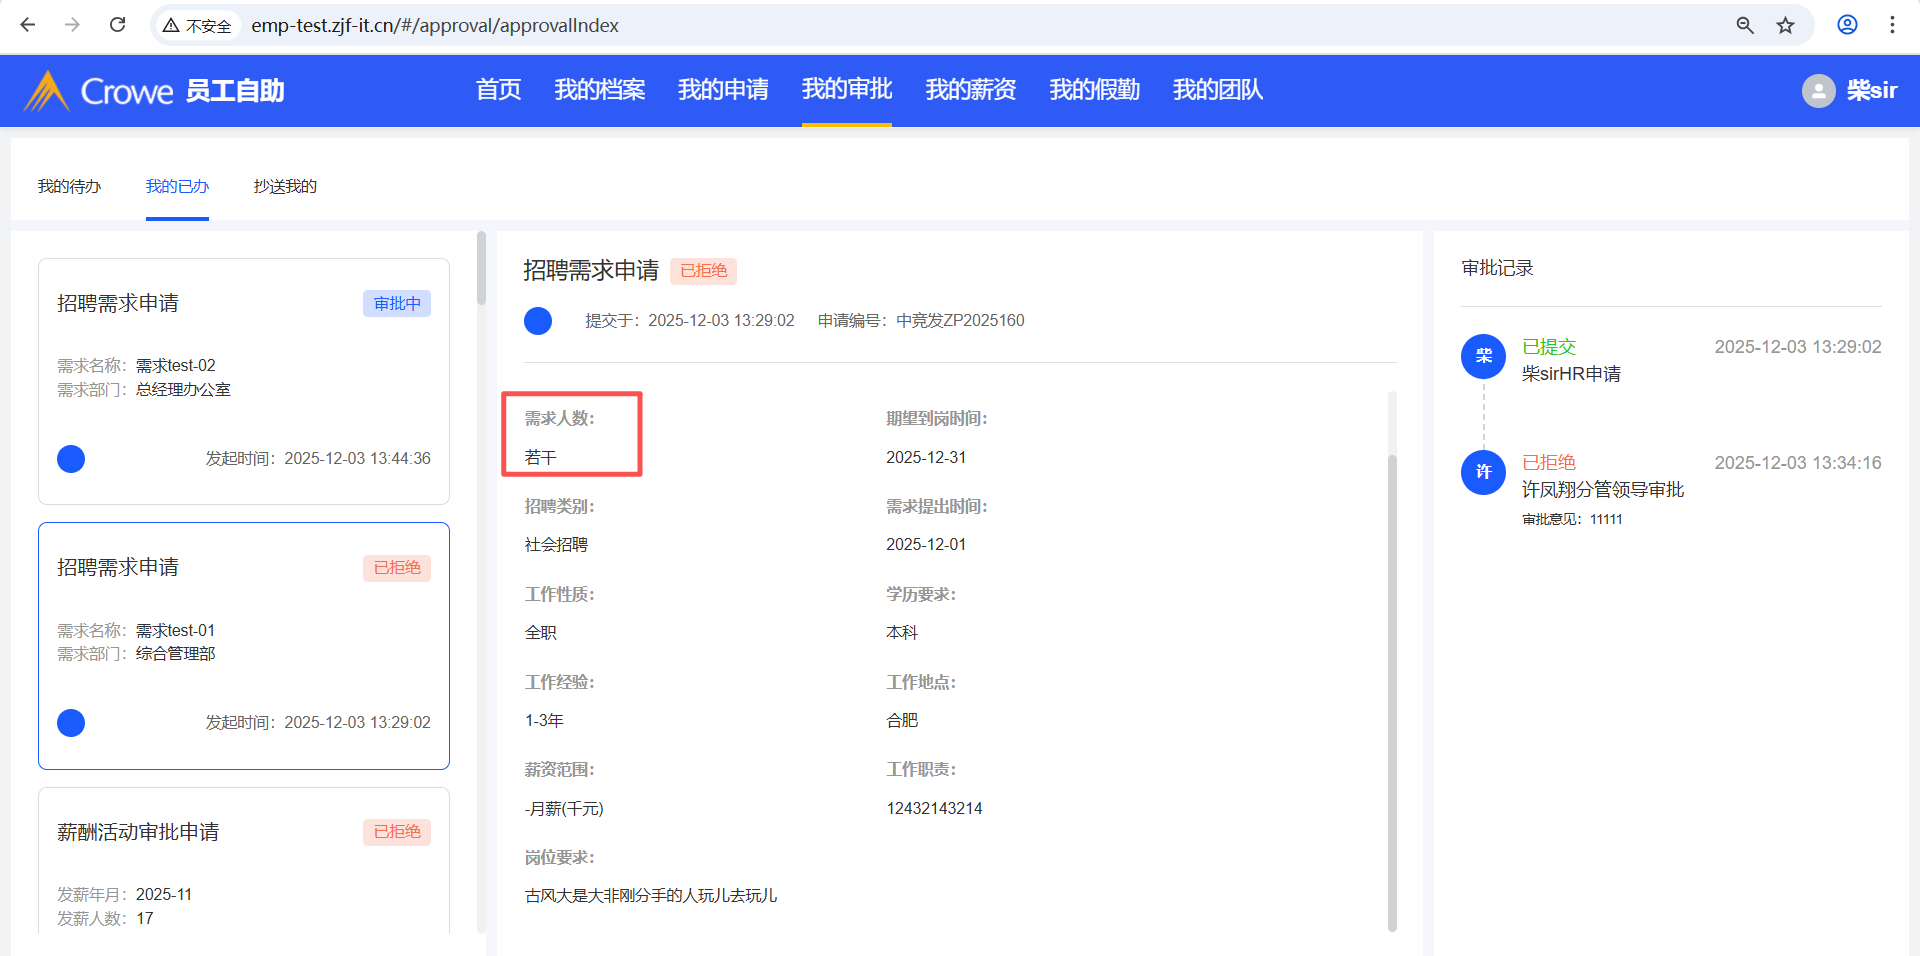Viewport: 1920px width, 956px height.
Task: Click the 已拒绝 tag on 薪酬活动审批申请 card
Action: (x=397, y=832)
